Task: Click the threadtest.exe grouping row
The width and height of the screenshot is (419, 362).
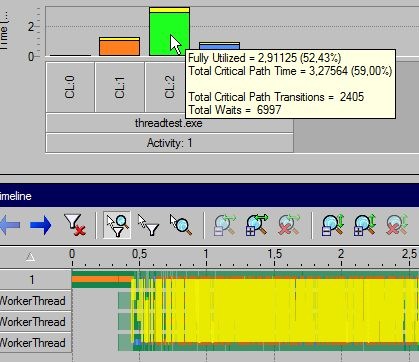Action: (169, 123)
